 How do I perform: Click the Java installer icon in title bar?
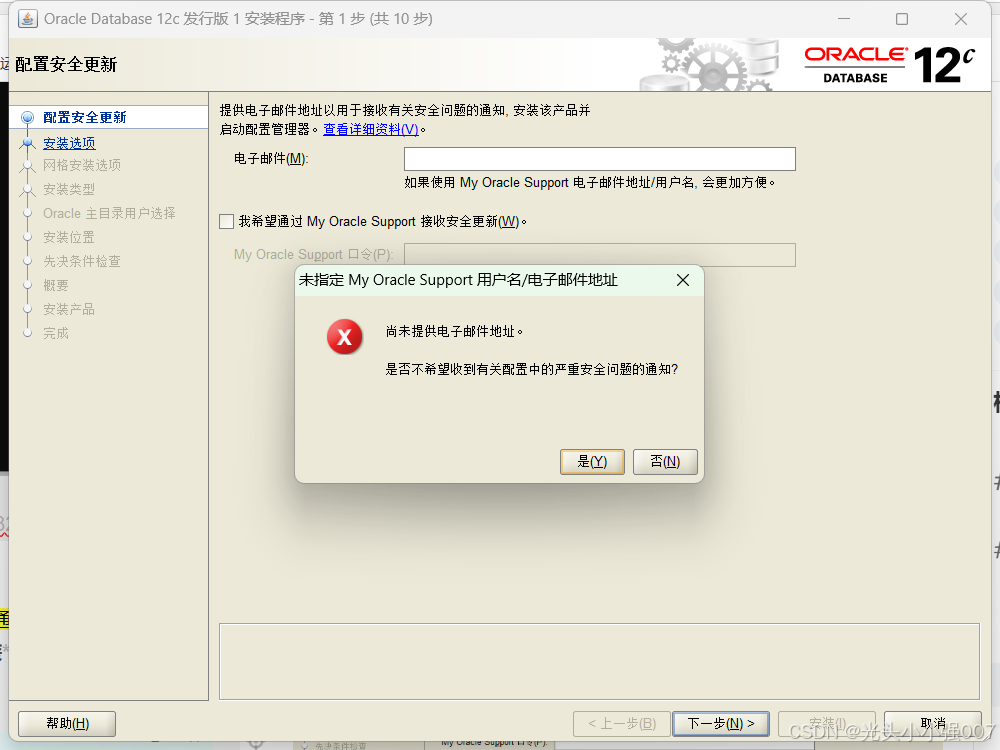pos(27,18)
